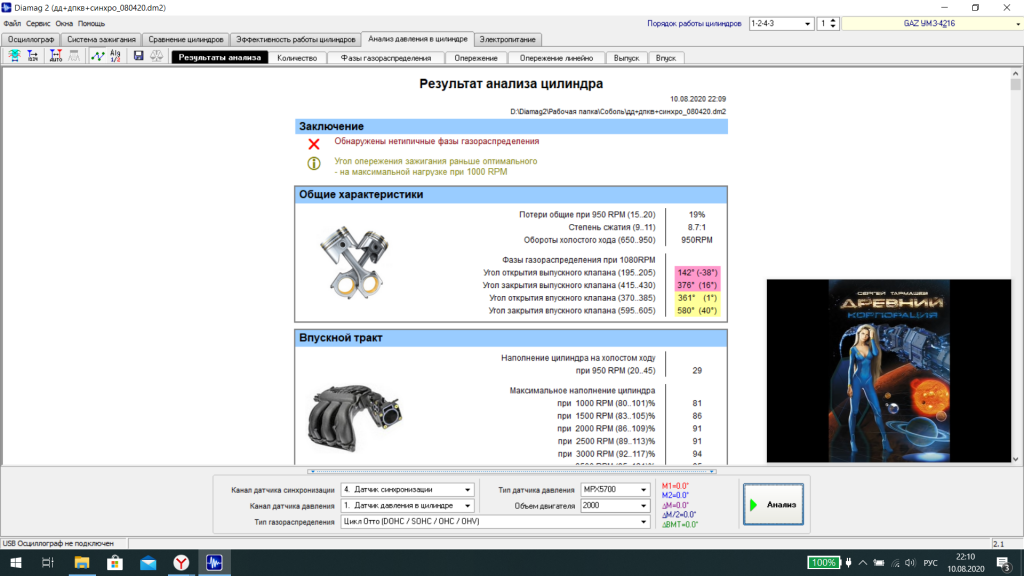Open the Опережение subtab

point(476,57)
